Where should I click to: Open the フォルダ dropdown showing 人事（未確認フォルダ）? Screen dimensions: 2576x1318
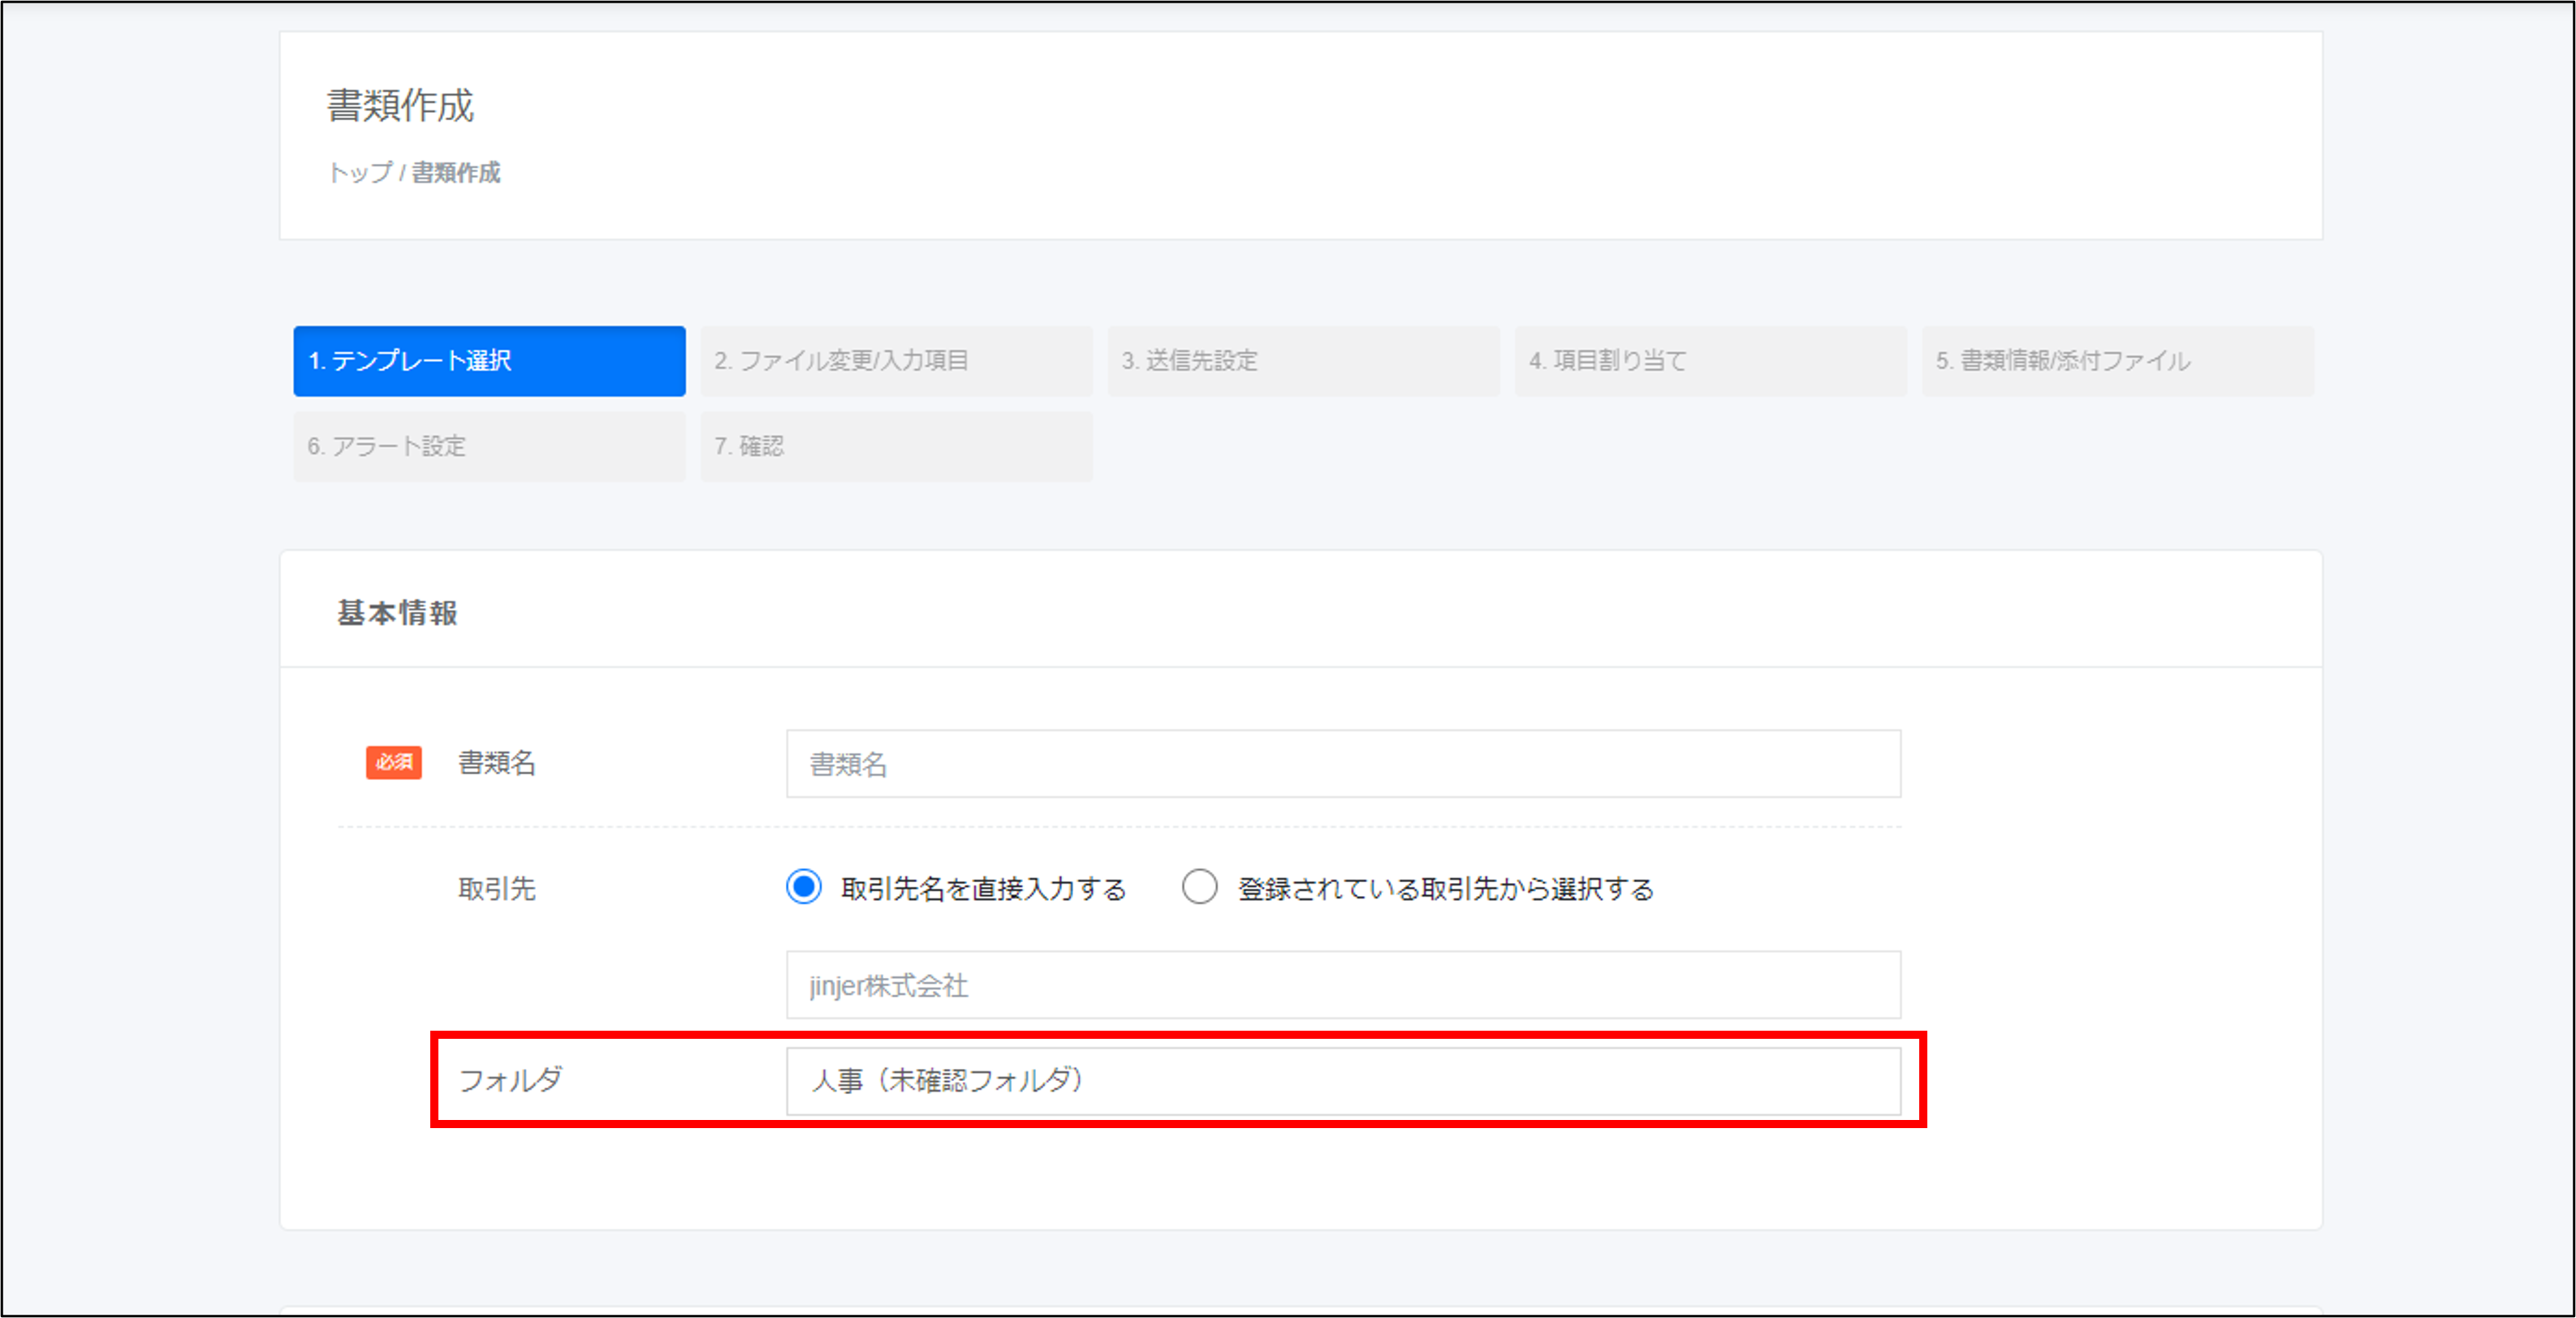[1343, 1081]
